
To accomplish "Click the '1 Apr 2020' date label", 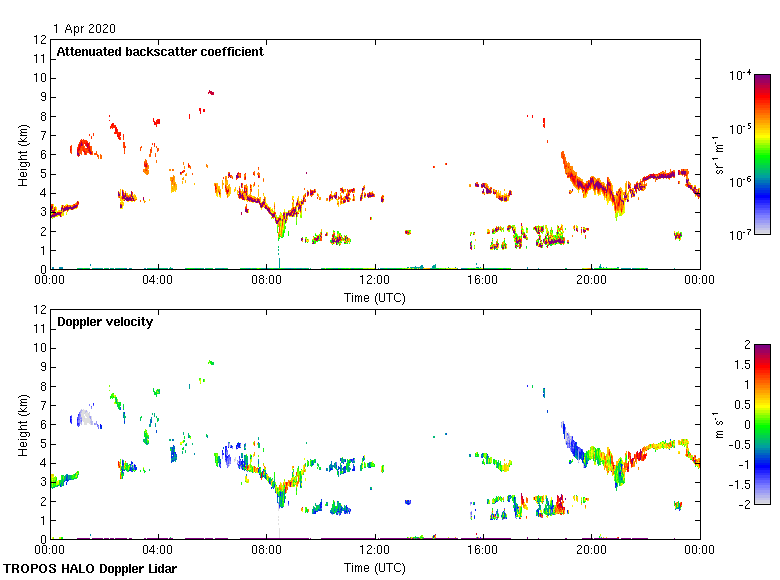I will pos(84,29).
